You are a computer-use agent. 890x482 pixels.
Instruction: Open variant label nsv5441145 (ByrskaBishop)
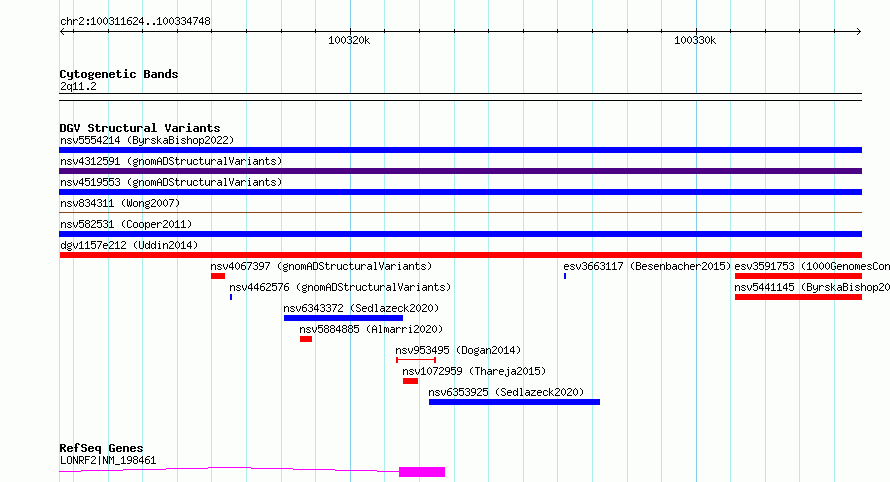[812, 287]
